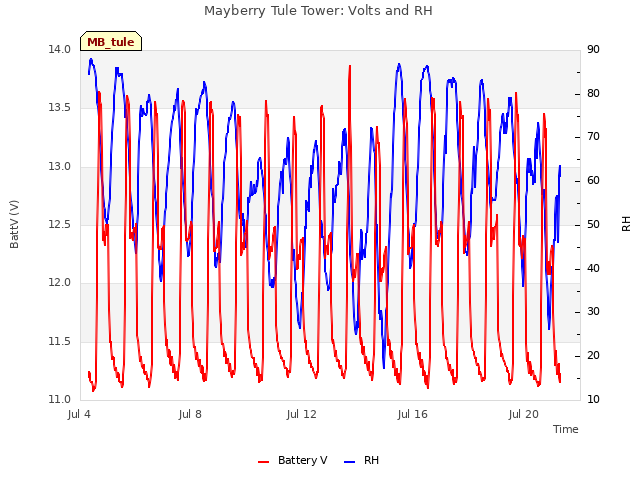Click the 12.5 voltage tick label
The image size is (640, 480).
pyautogui.click(x=60, y=224)
